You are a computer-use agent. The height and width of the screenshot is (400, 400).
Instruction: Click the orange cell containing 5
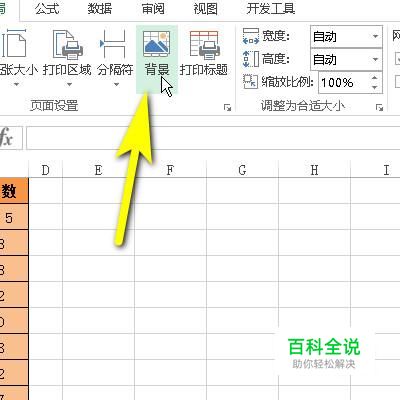(14, 217)
